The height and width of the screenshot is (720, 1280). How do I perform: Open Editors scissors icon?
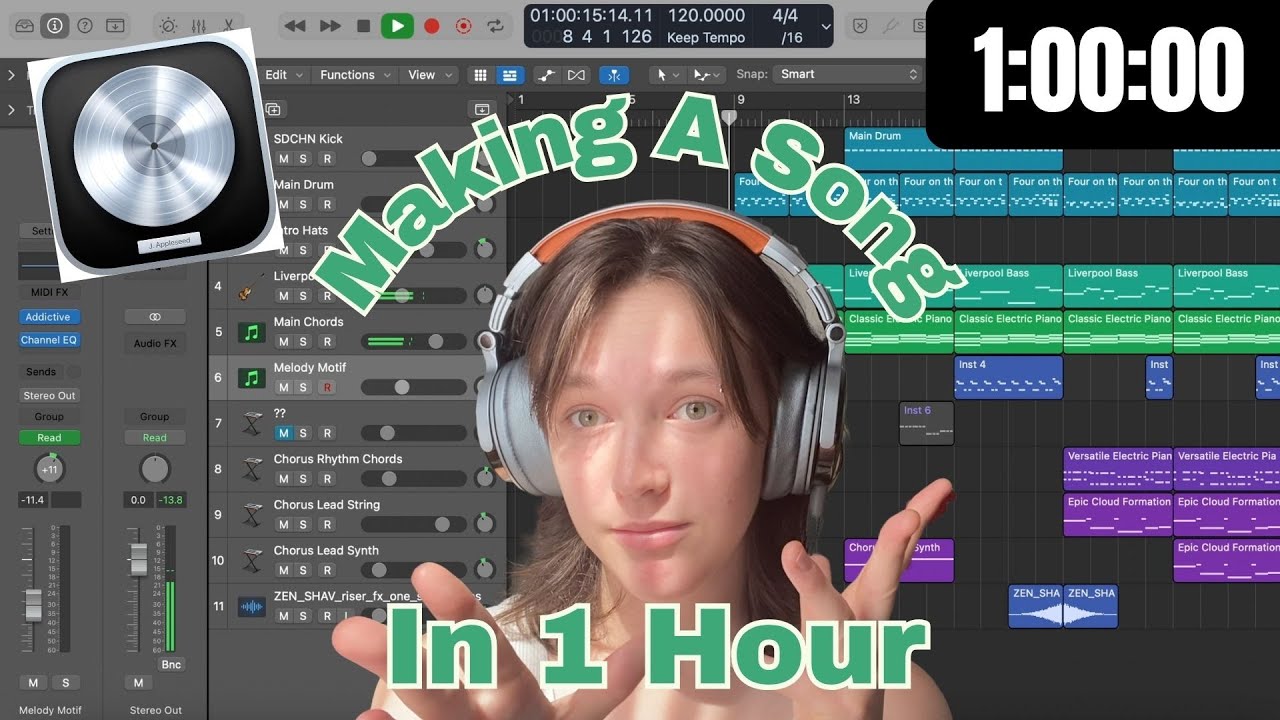[x=229, y=26]
